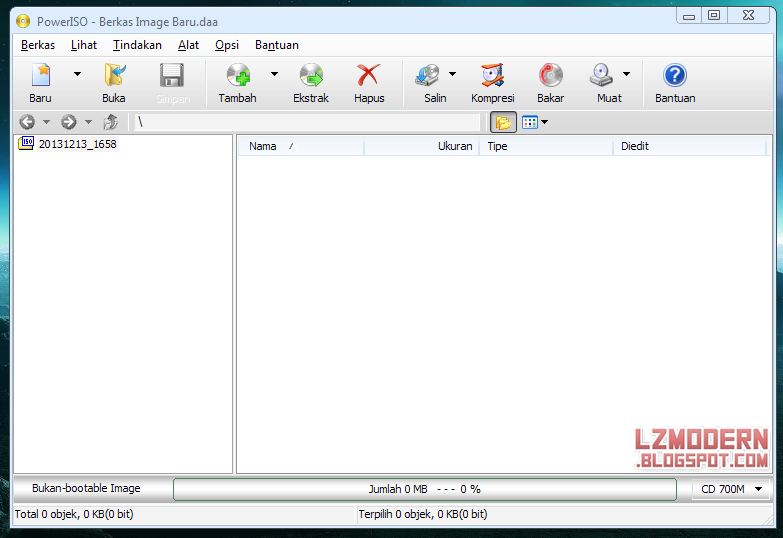Viewport: 783px width, 538px height.
Task: Click the view mode grid icon
Action: point(530,122)
